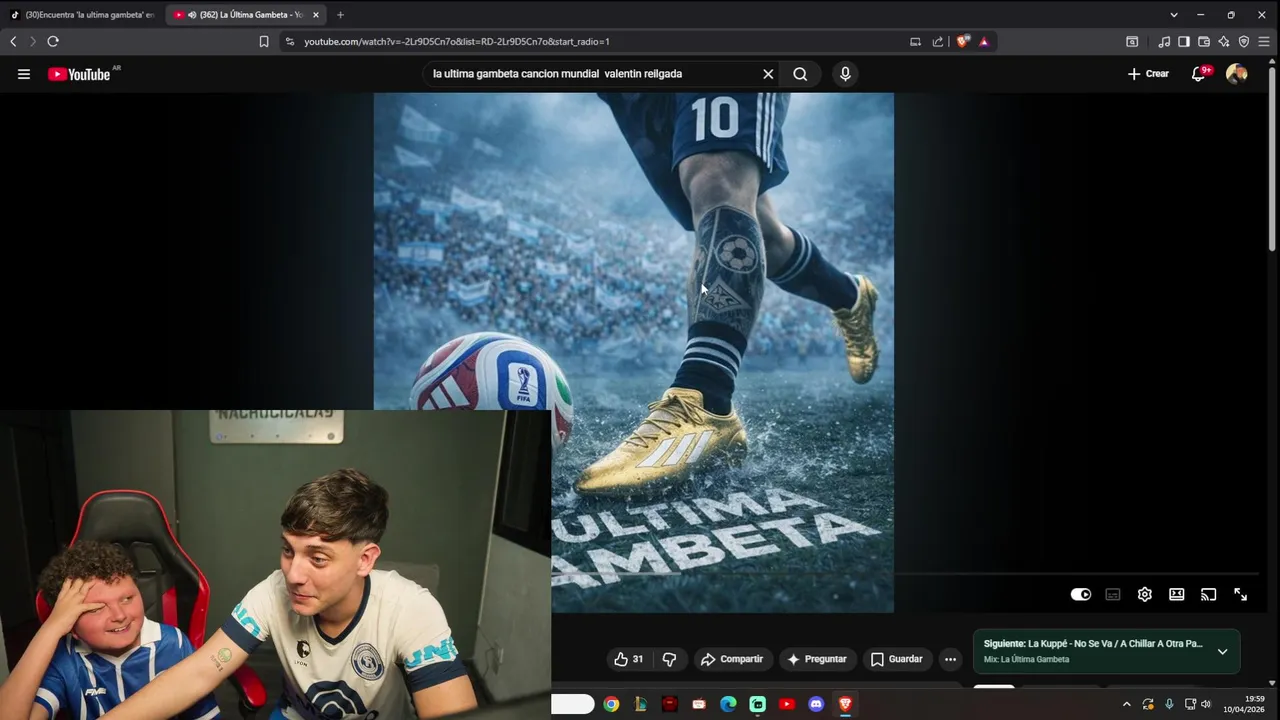This screenshot has height=720, width=1280.
Task: Open volume control in system tray
Action: (x=1206, y=704)
